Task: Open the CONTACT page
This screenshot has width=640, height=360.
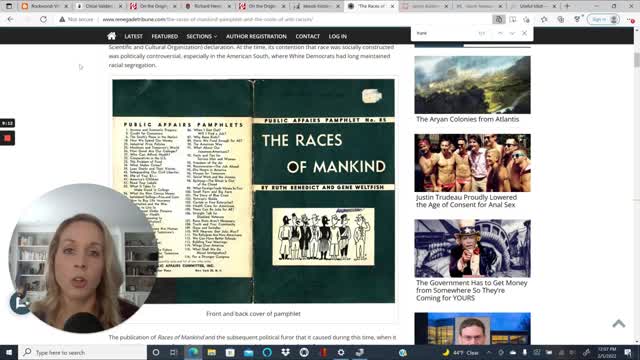Action: [x=307, y=36]
